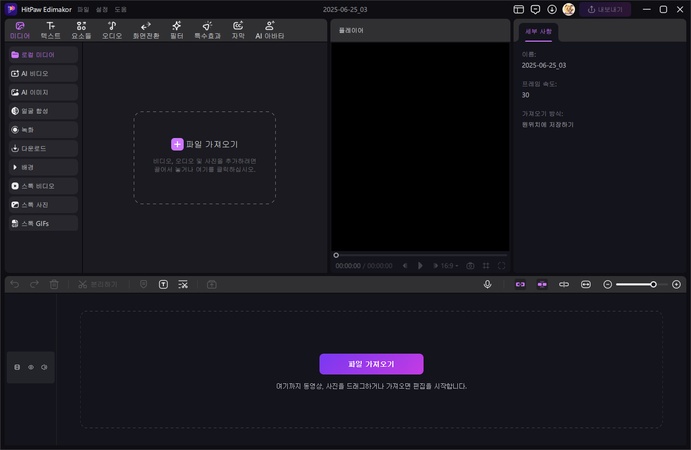Select the 세부 사항 tab
This screenshot has height=450, width=691.
point(538,31)
